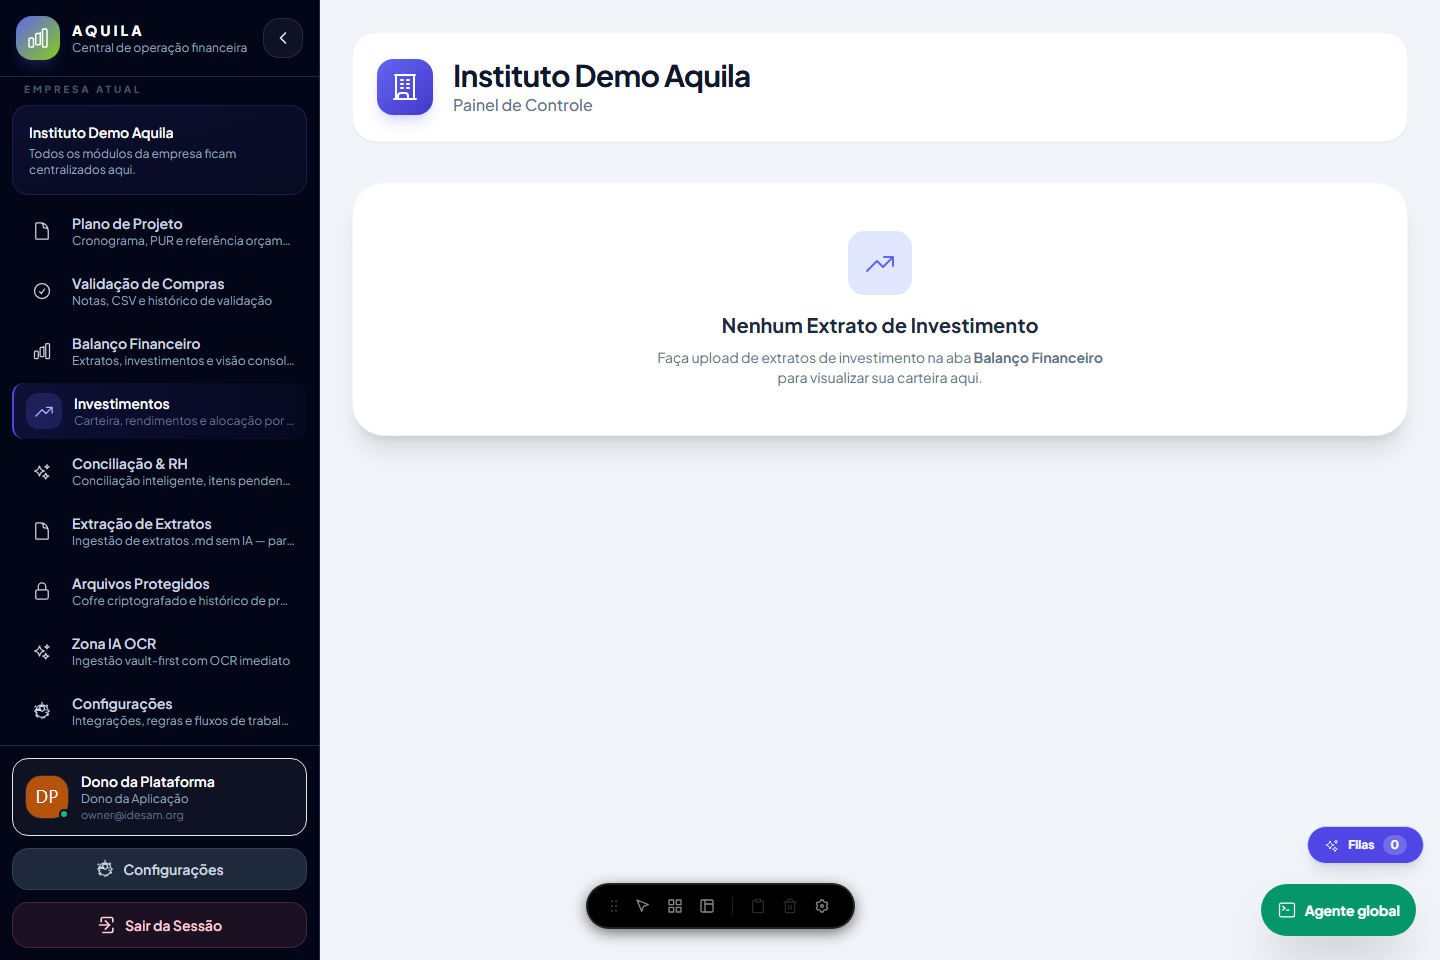This screenshot has height=960, width=1440.
Task: Open Validação de Compras module
Action: tap(159, 292)
